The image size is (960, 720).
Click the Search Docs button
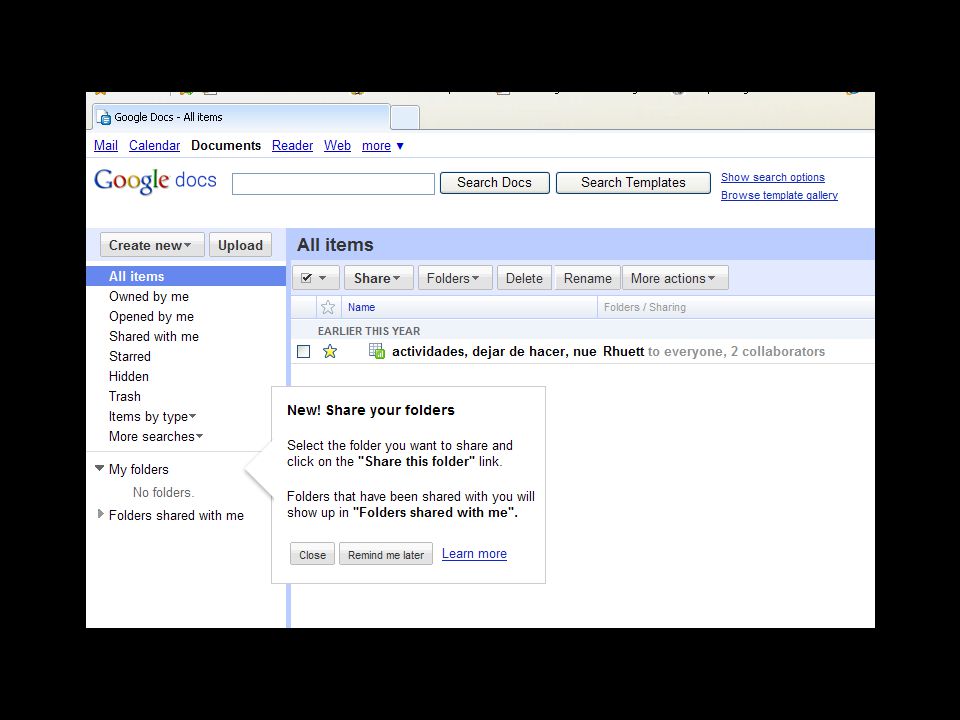click(x=495, y=182)
